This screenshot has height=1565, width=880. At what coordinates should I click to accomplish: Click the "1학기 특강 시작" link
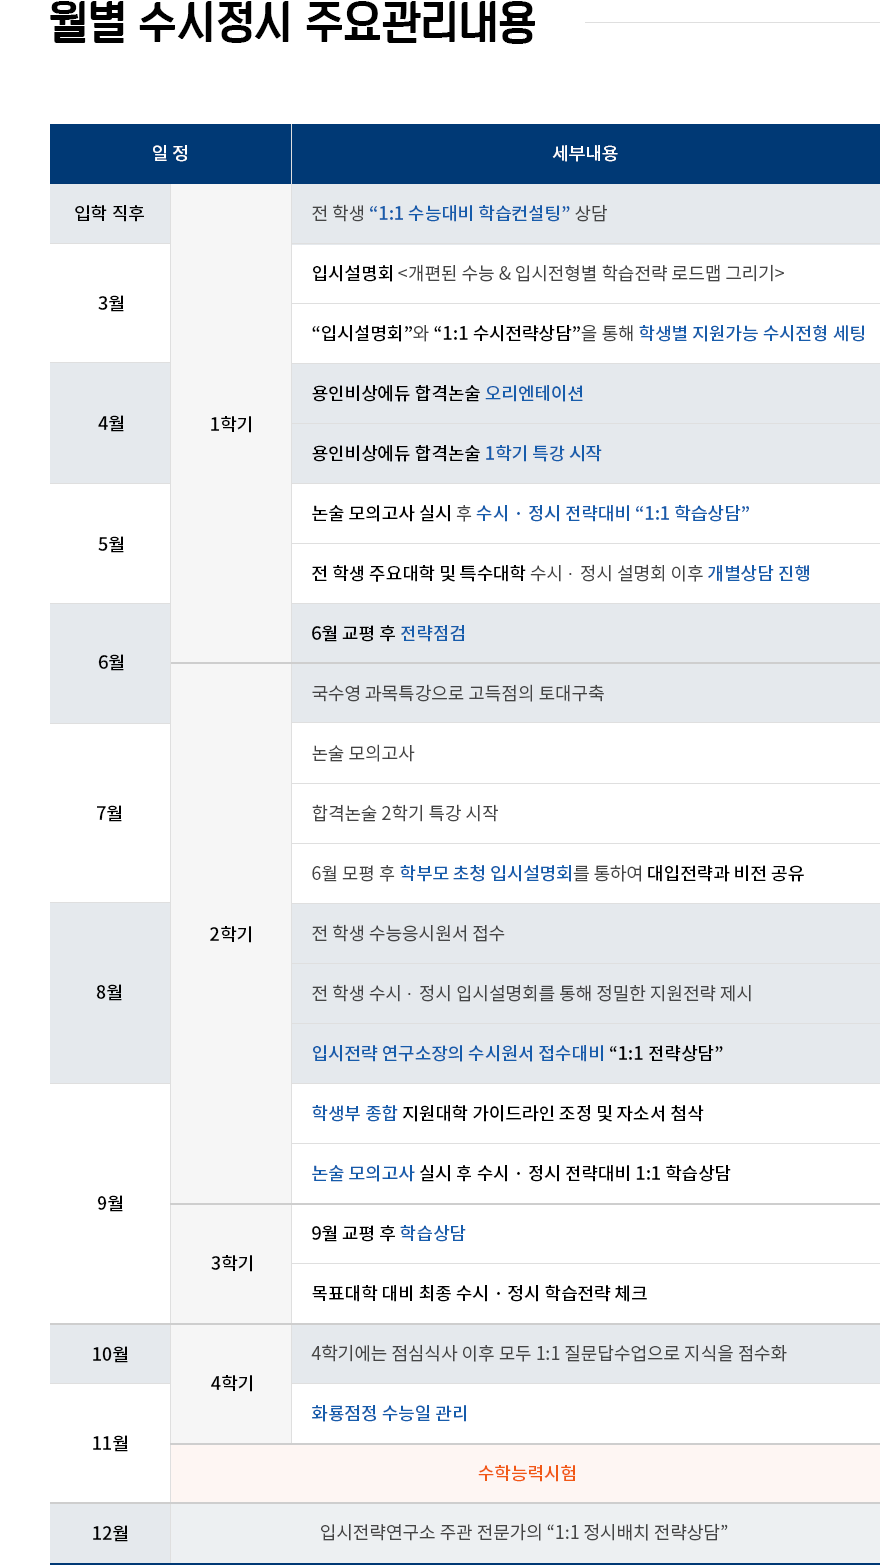[543, 453]
